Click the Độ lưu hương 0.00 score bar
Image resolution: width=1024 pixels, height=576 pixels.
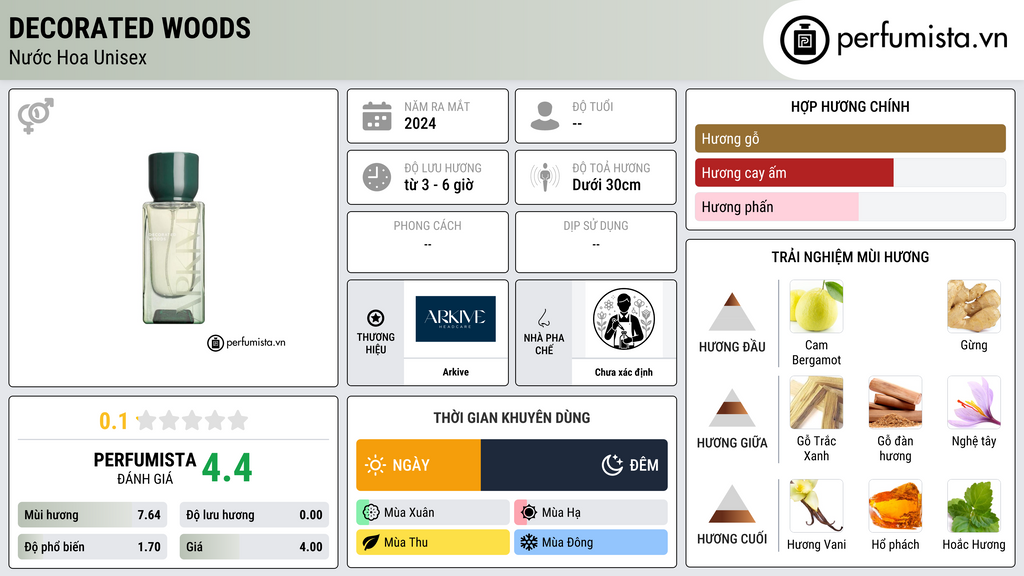click(254, 515)
